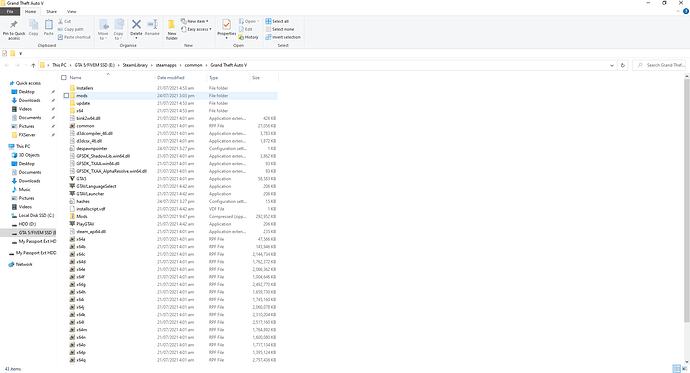The image size is (690, 373).
Task: Tick the select-all checkbox beside Name
Action: (64, 77)
